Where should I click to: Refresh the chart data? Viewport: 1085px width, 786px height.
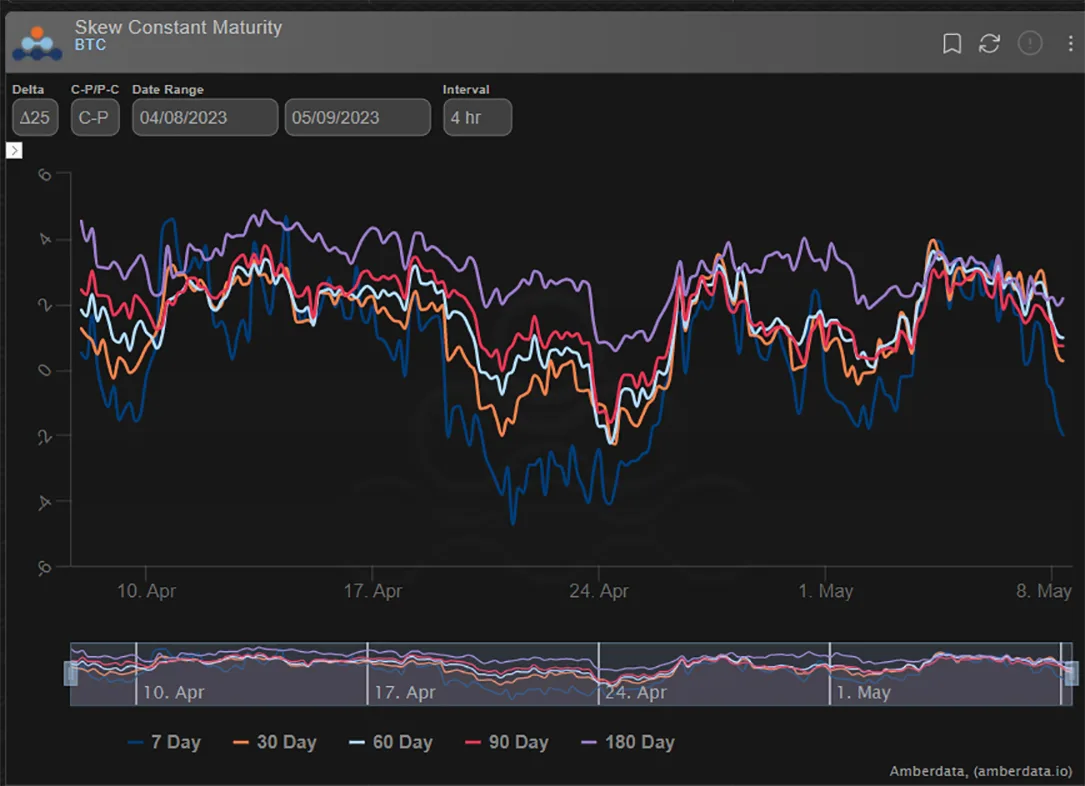(x=990, y=44)
